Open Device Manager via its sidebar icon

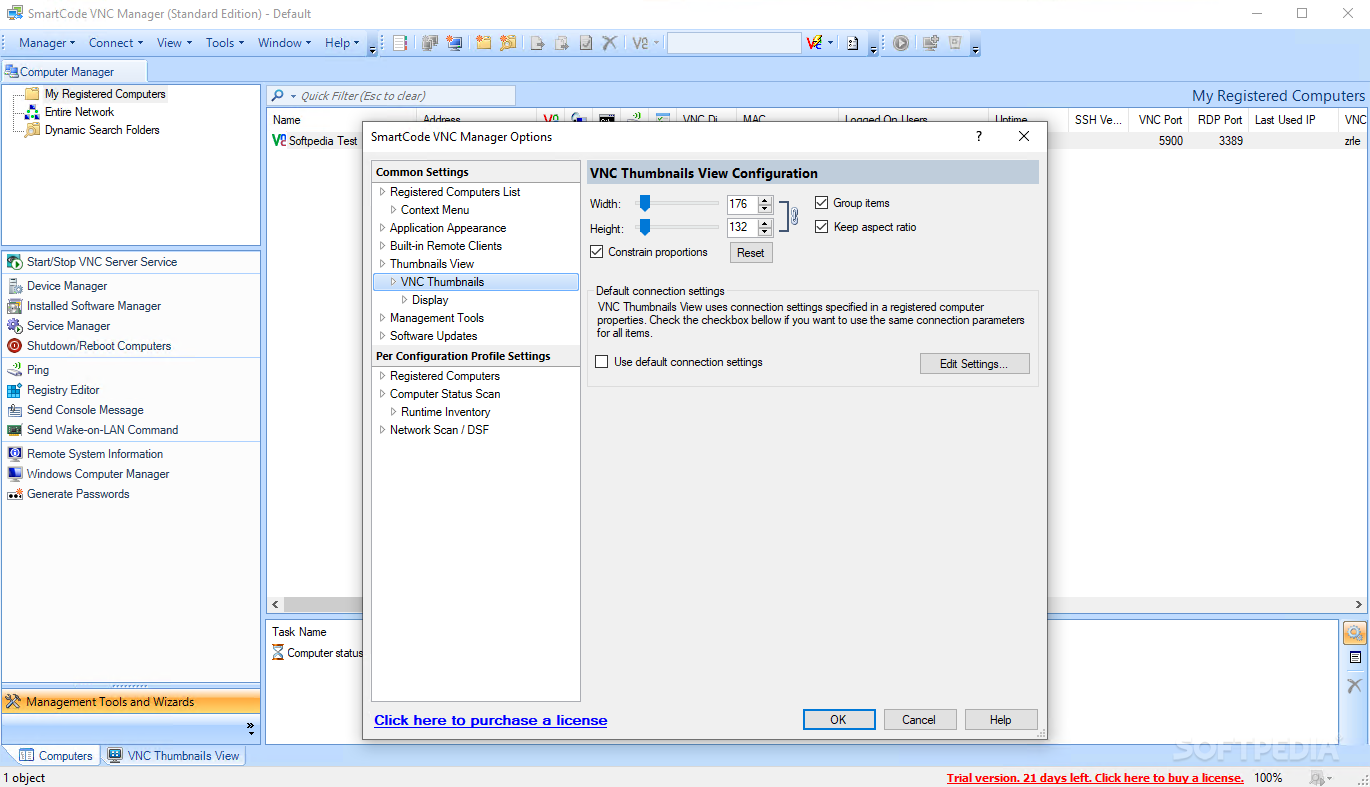pyautogui.click(x=15, y=286)
